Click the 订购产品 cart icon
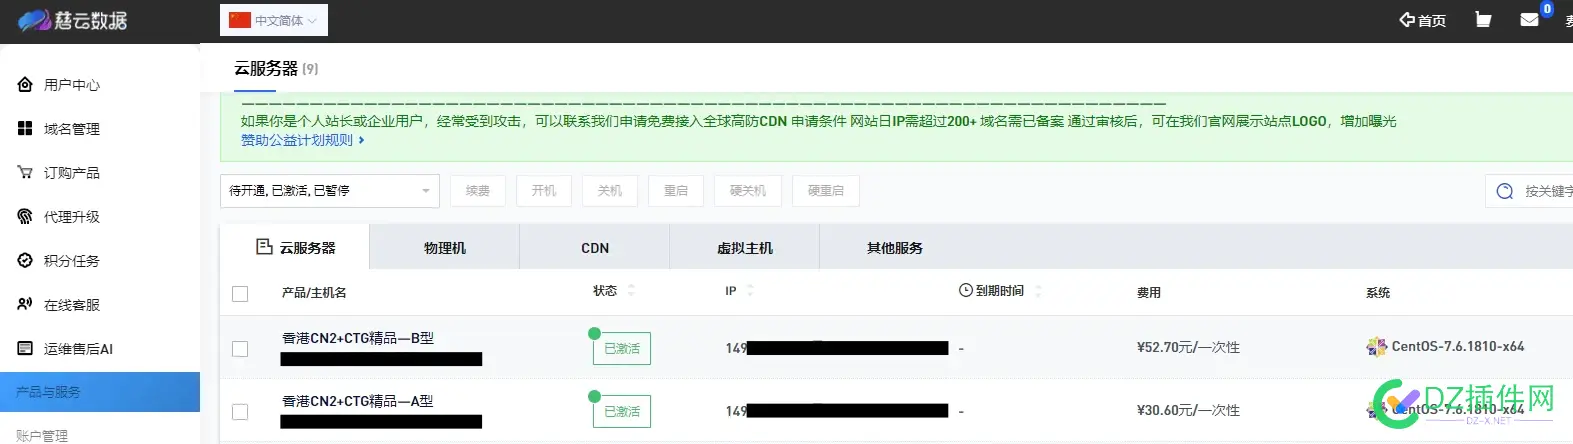The height and width of the screenshot is (444, 1573). pyautogui.click(x=25, y=172)
